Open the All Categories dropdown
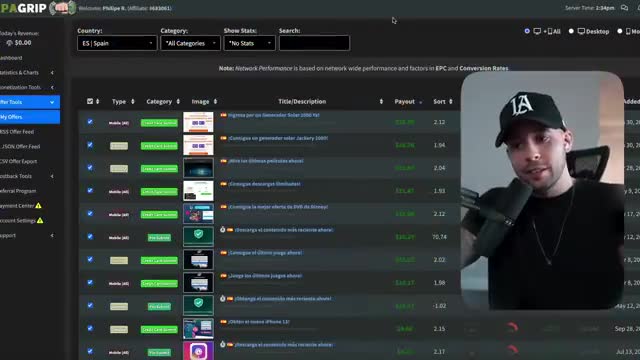 (190, 43)
